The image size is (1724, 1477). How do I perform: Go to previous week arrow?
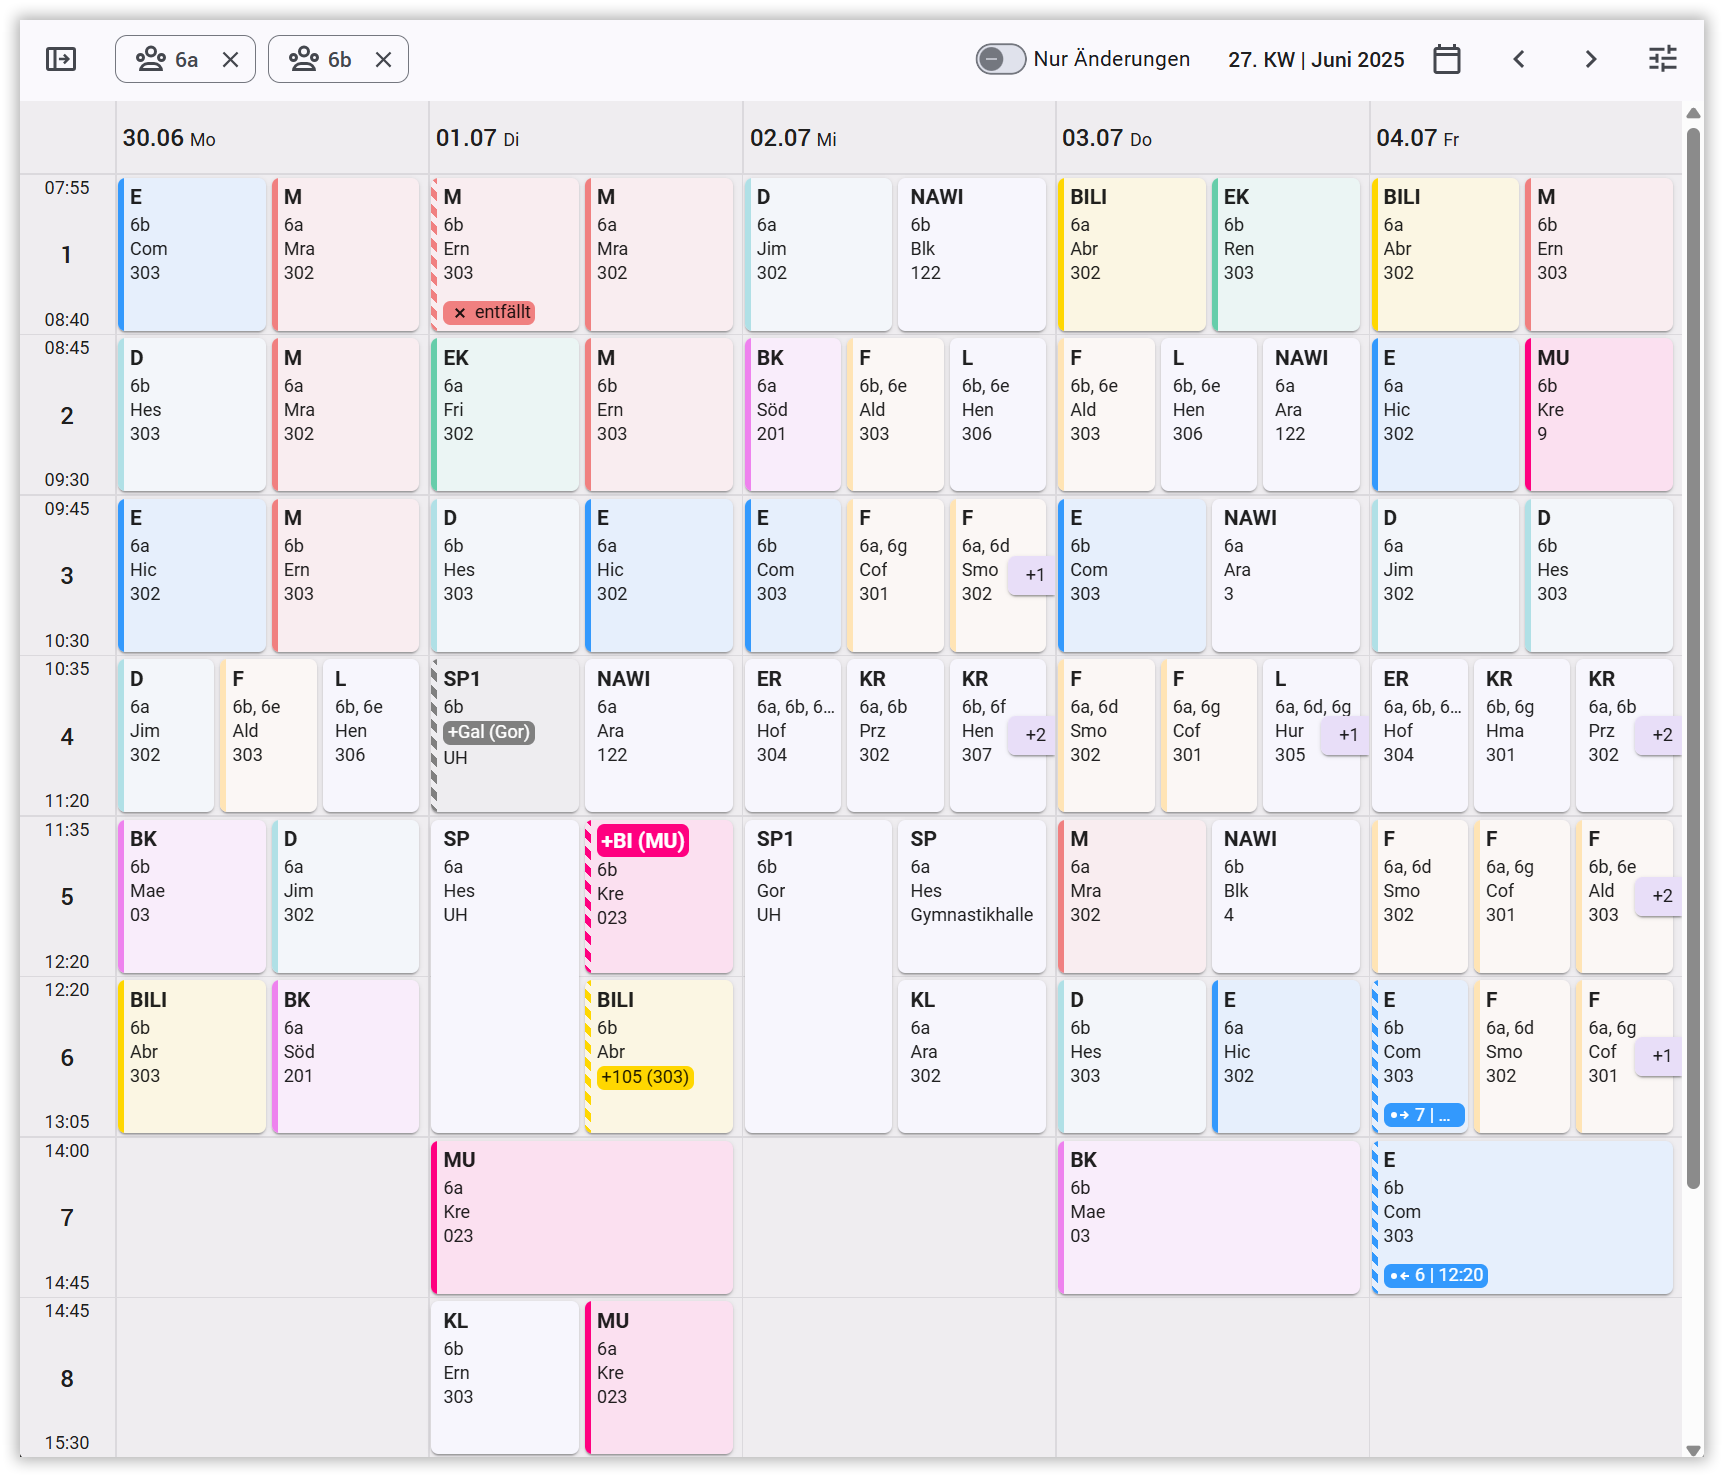1519,59
